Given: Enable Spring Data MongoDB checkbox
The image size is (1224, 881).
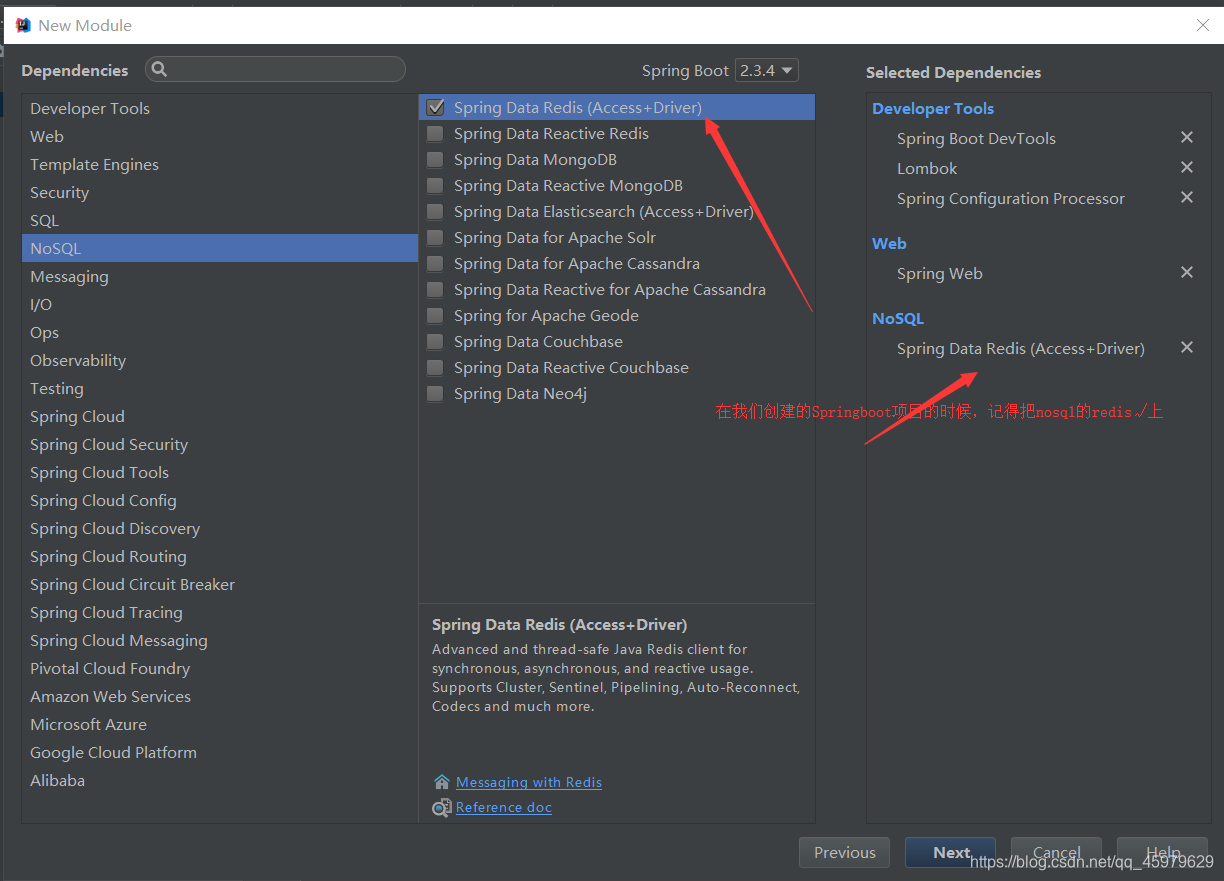Looking at the screenshot, I should coord(435,159).
